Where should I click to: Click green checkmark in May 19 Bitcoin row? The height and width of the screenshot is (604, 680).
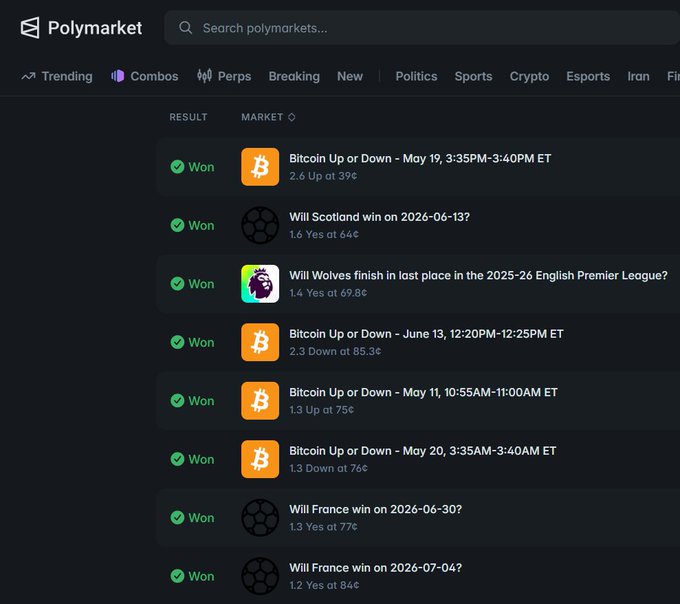coord(177,167)
